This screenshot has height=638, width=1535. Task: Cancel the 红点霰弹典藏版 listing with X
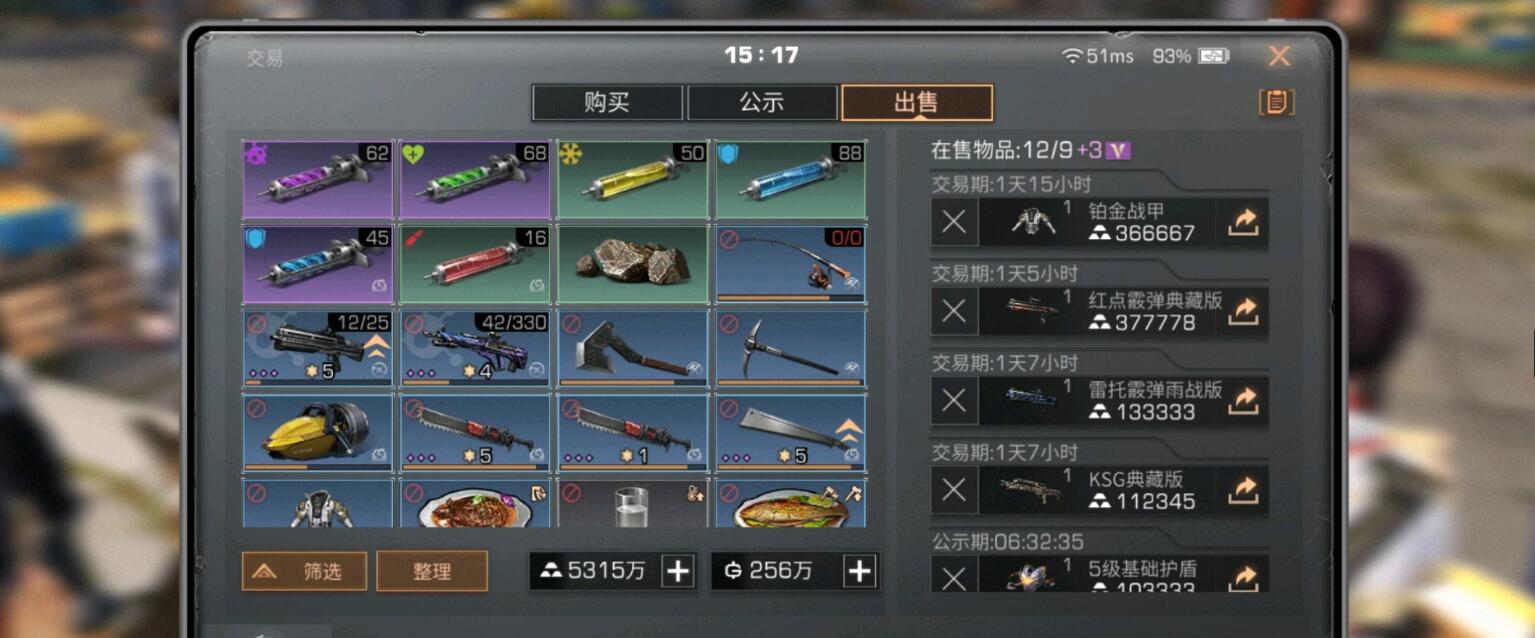click(x=954, y=312)
